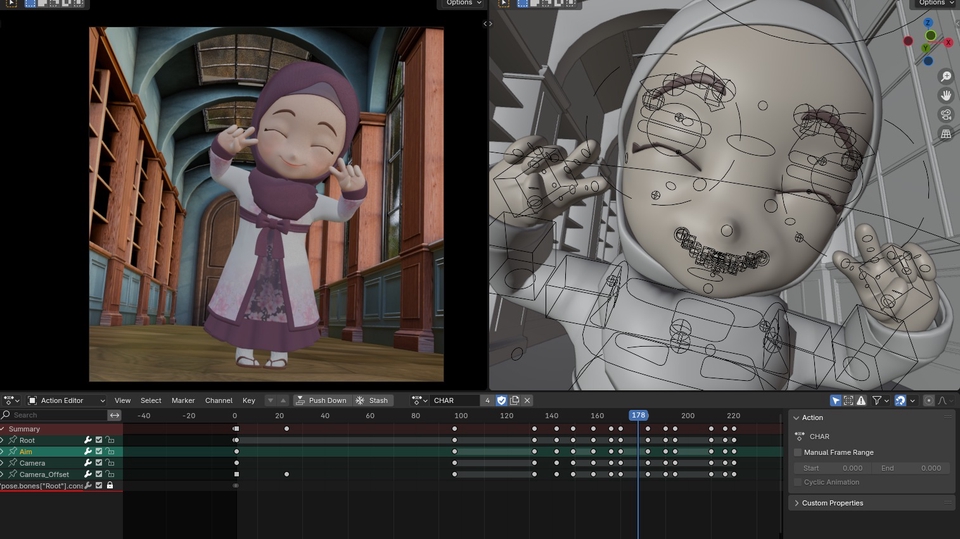This screenshot has width=960, height=539.
Task: Unlock the Camera_Offset channel lock
Action: click(x=110, y=474)
